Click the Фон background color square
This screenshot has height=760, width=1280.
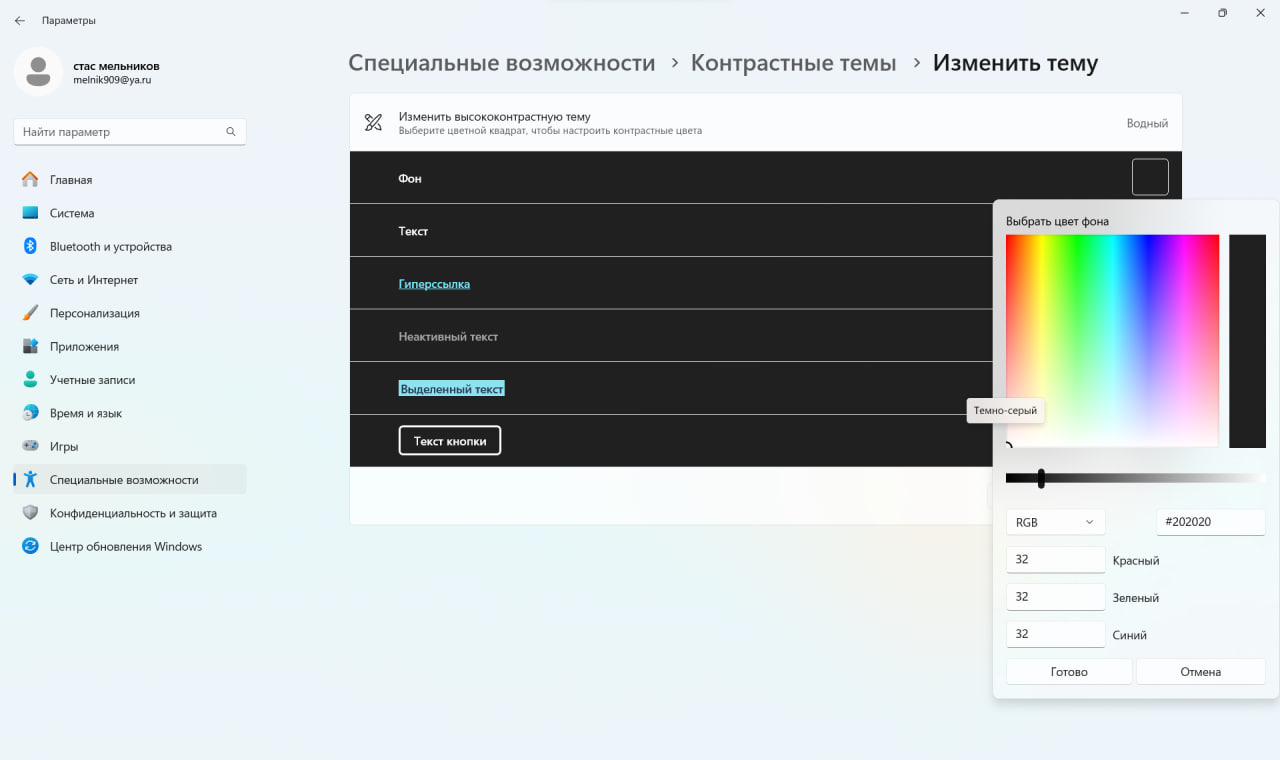[1150, 177]
